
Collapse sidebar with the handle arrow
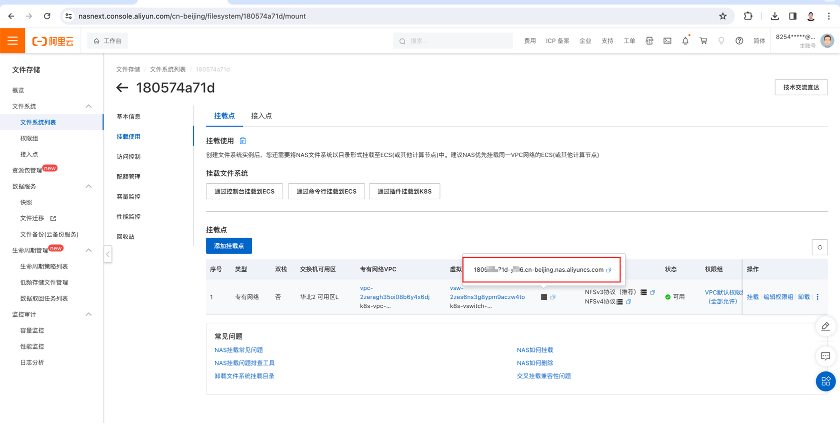click(108, 254)
